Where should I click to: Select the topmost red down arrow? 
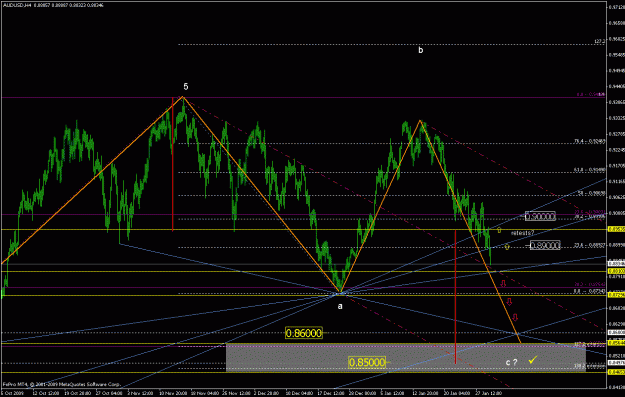click(x=503, y=283)
